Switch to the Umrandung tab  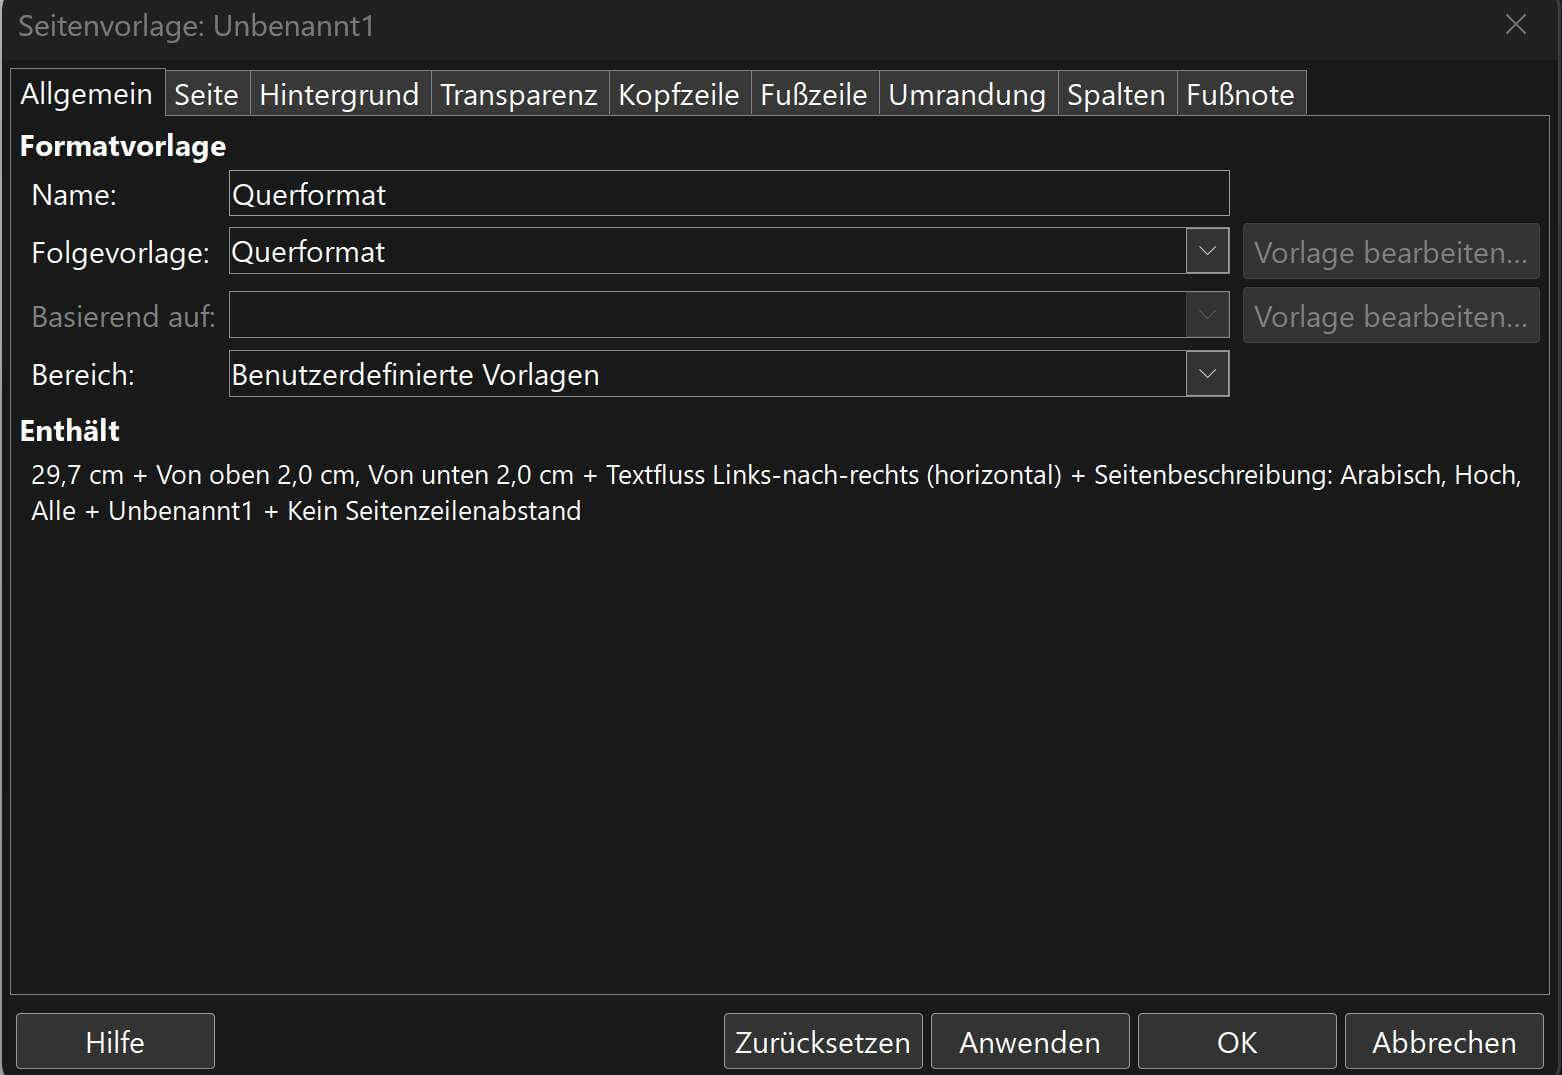click(x=966, y=94)
